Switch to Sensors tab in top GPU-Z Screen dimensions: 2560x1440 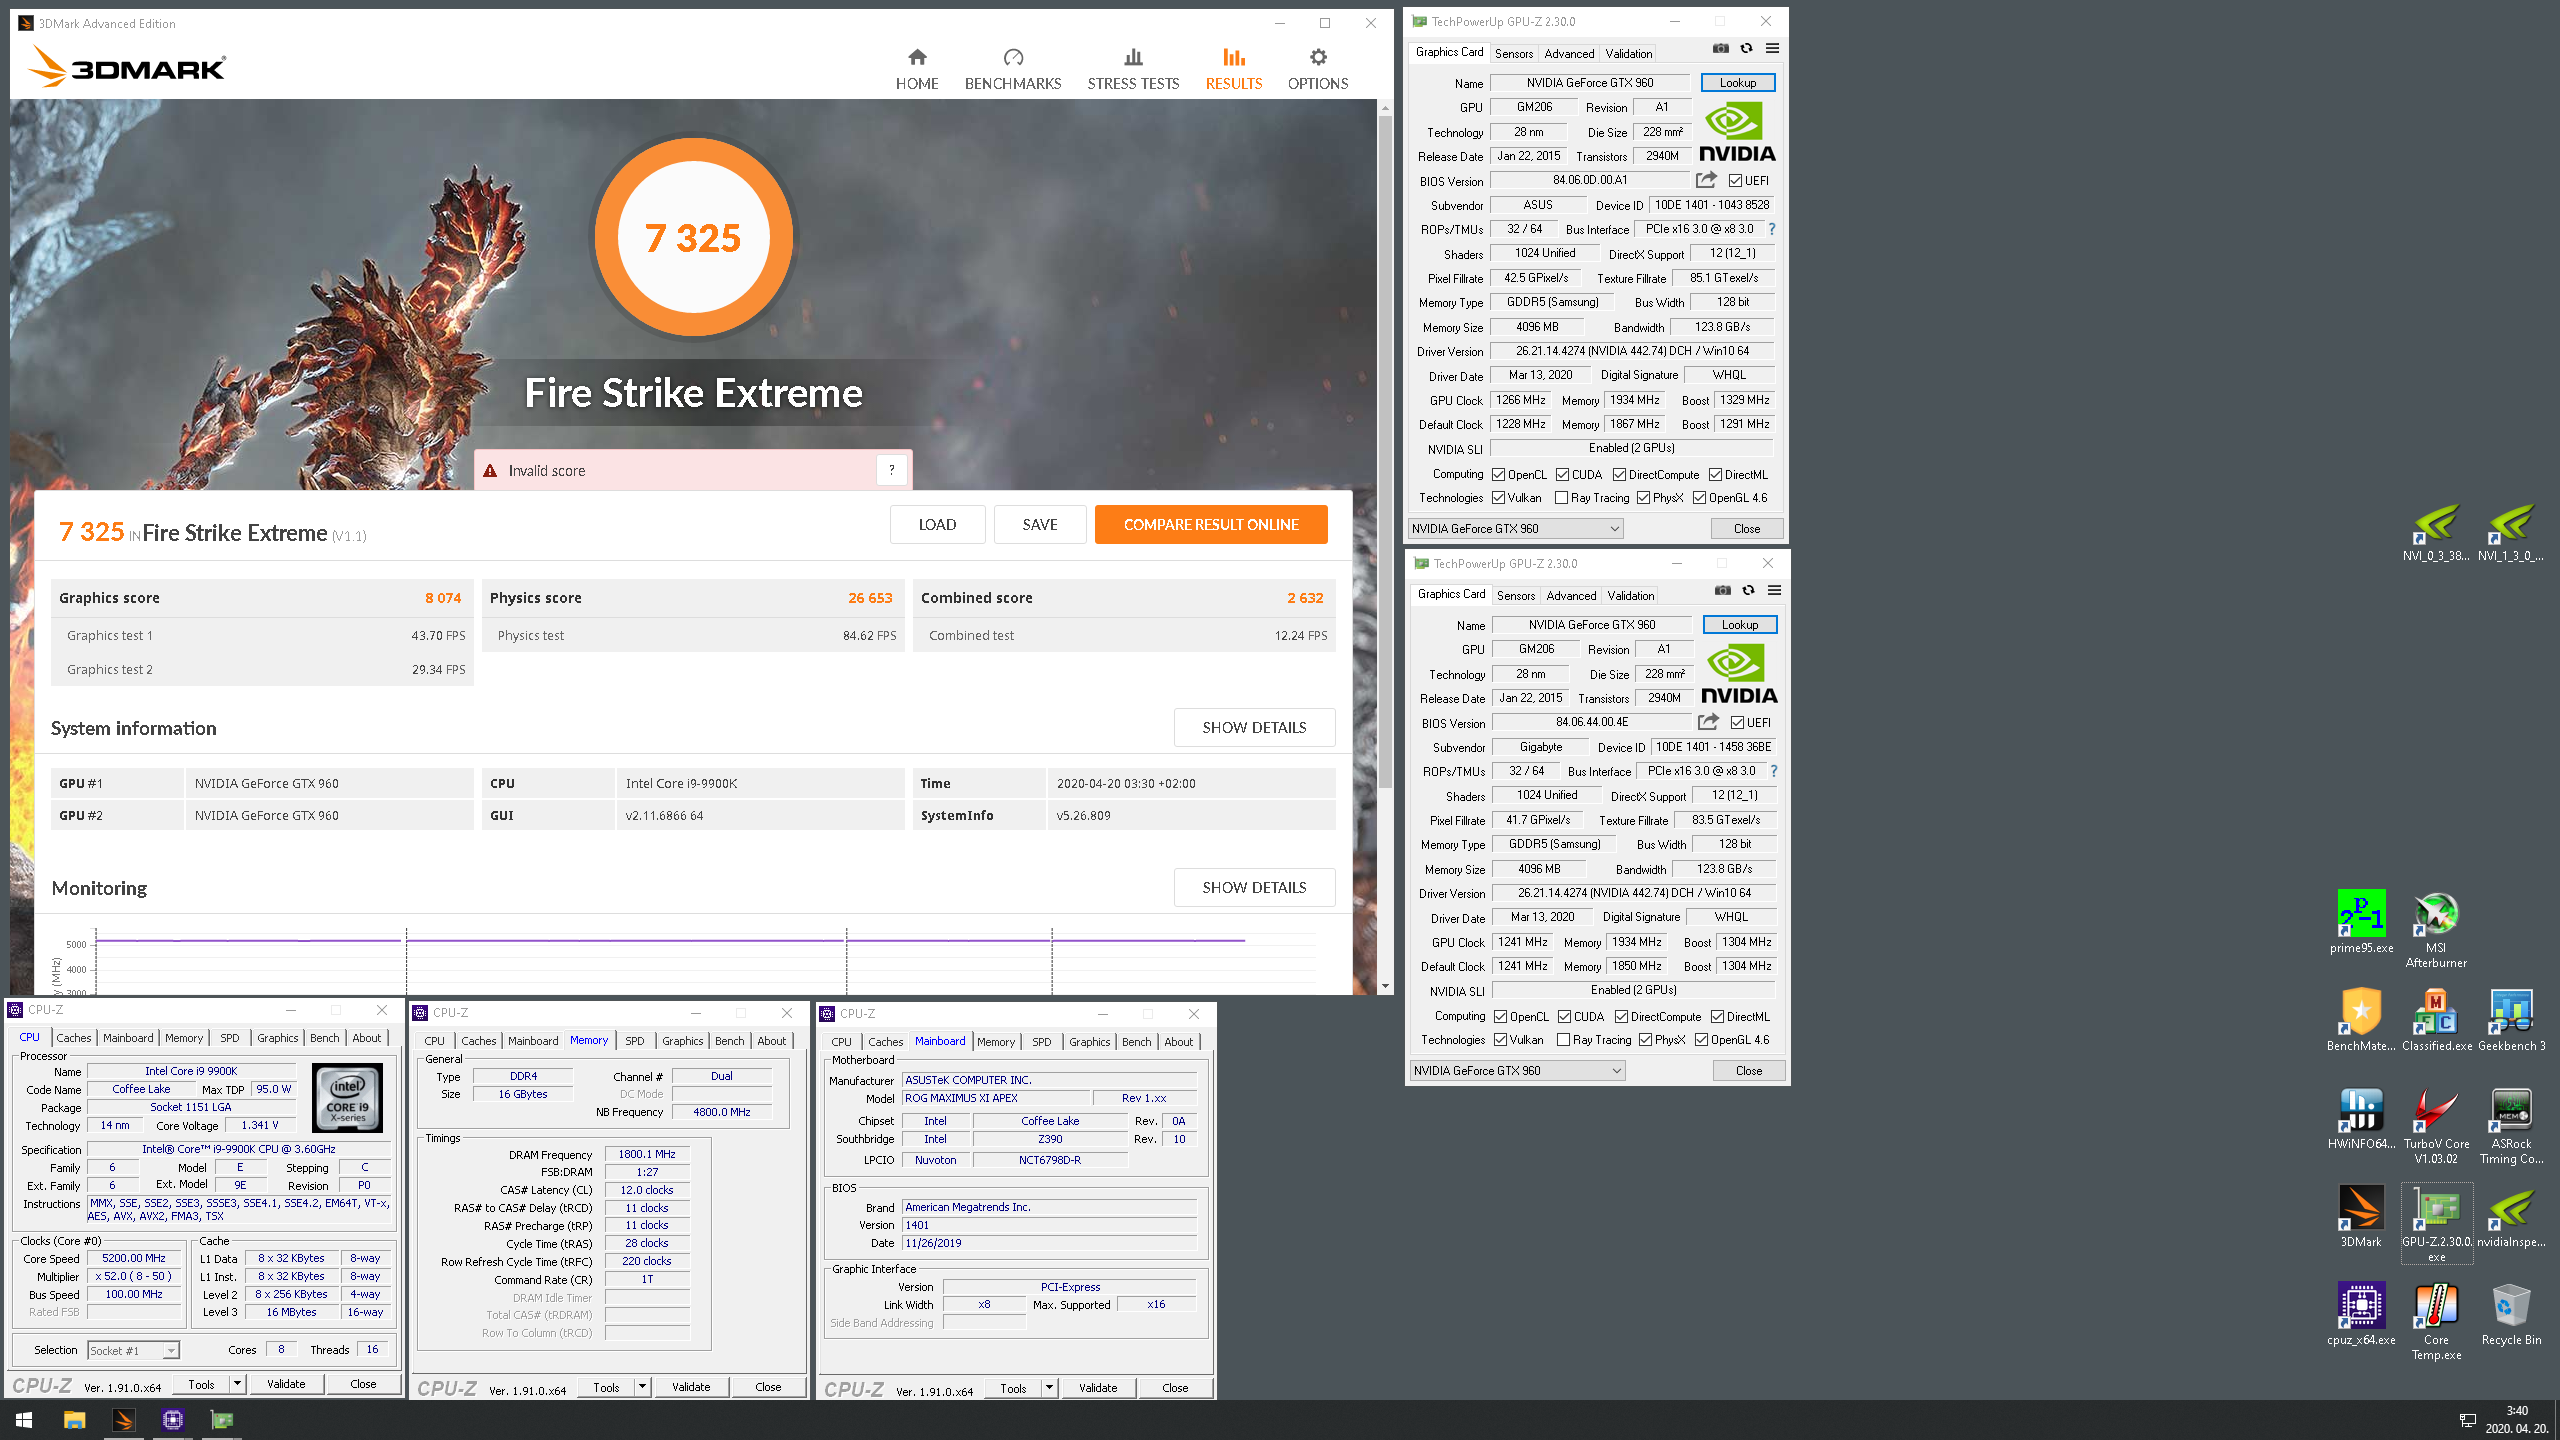coord(1513,54)
